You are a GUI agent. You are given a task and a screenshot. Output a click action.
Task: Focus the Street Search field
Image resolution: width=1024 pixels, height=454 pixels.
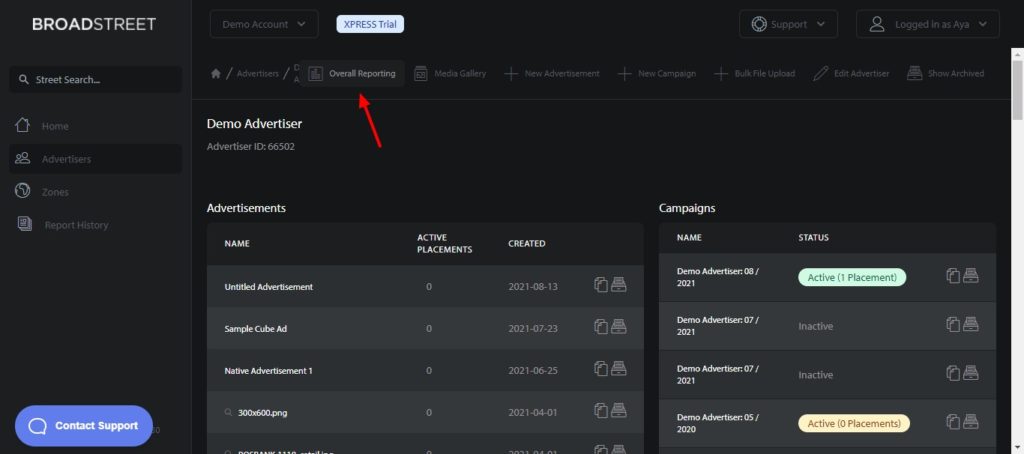click(95, 80)
